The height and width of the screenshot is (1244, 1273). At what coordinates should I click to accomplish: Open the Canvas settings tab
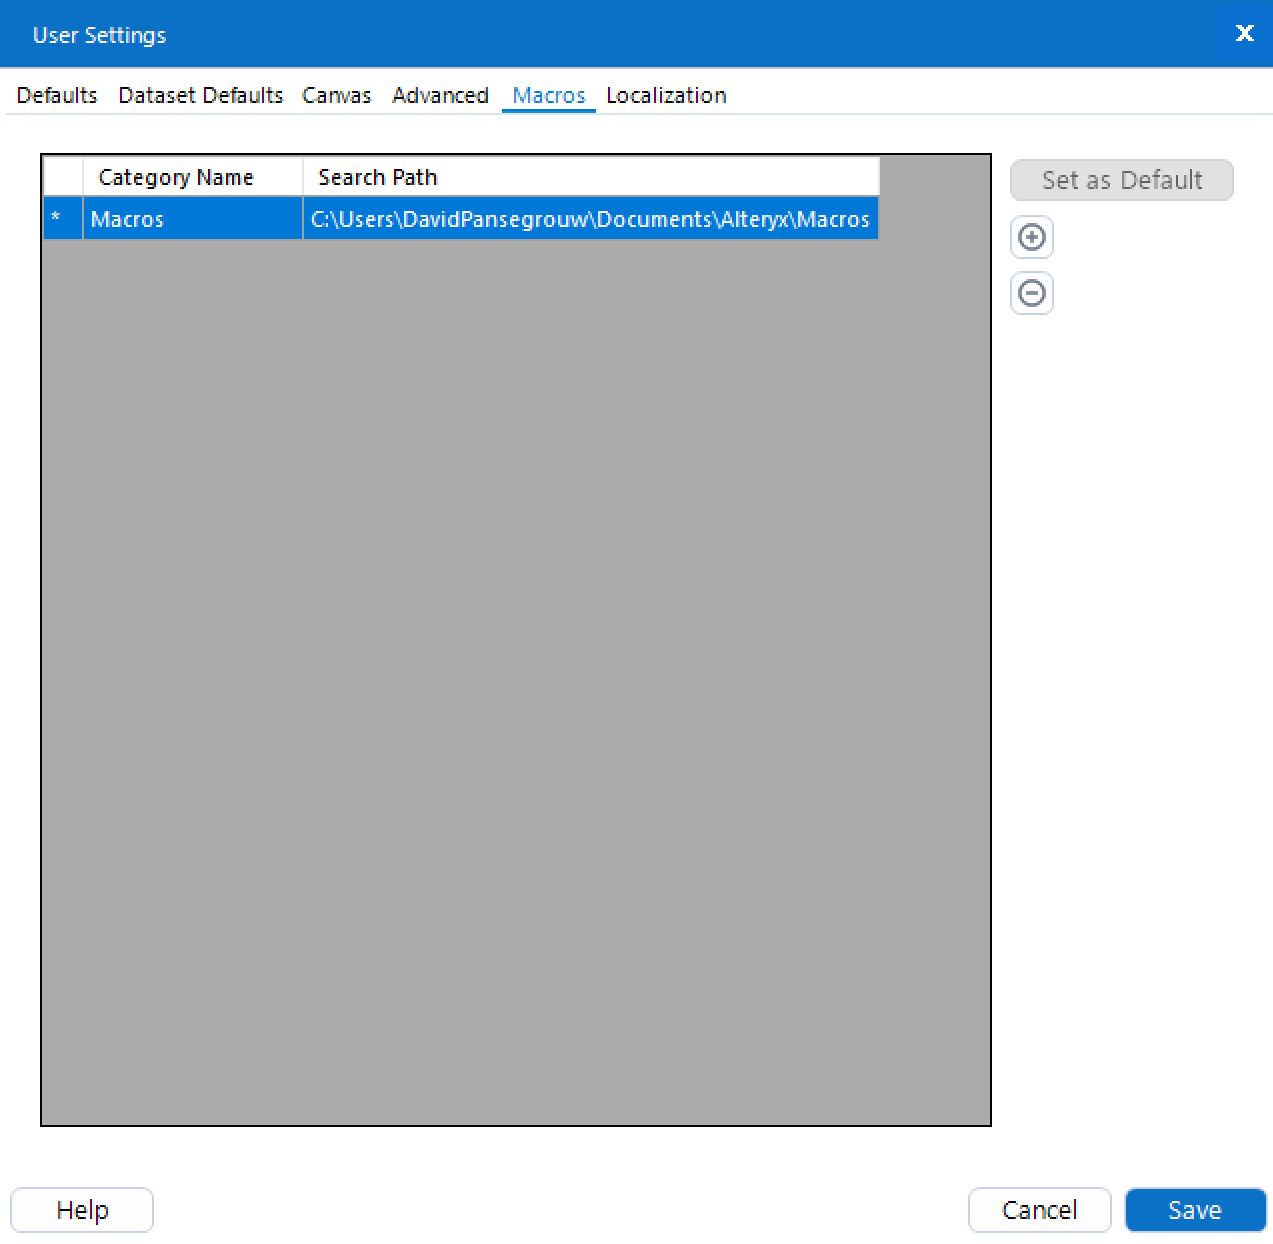click(336, 95)
